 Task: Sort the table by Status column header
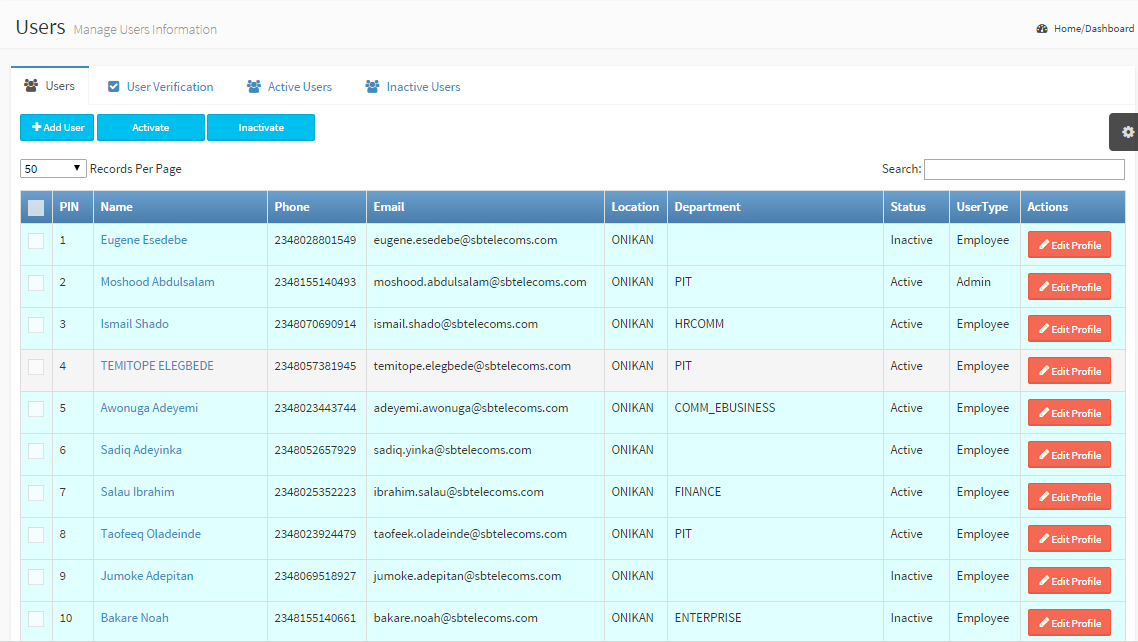(908, 207)
